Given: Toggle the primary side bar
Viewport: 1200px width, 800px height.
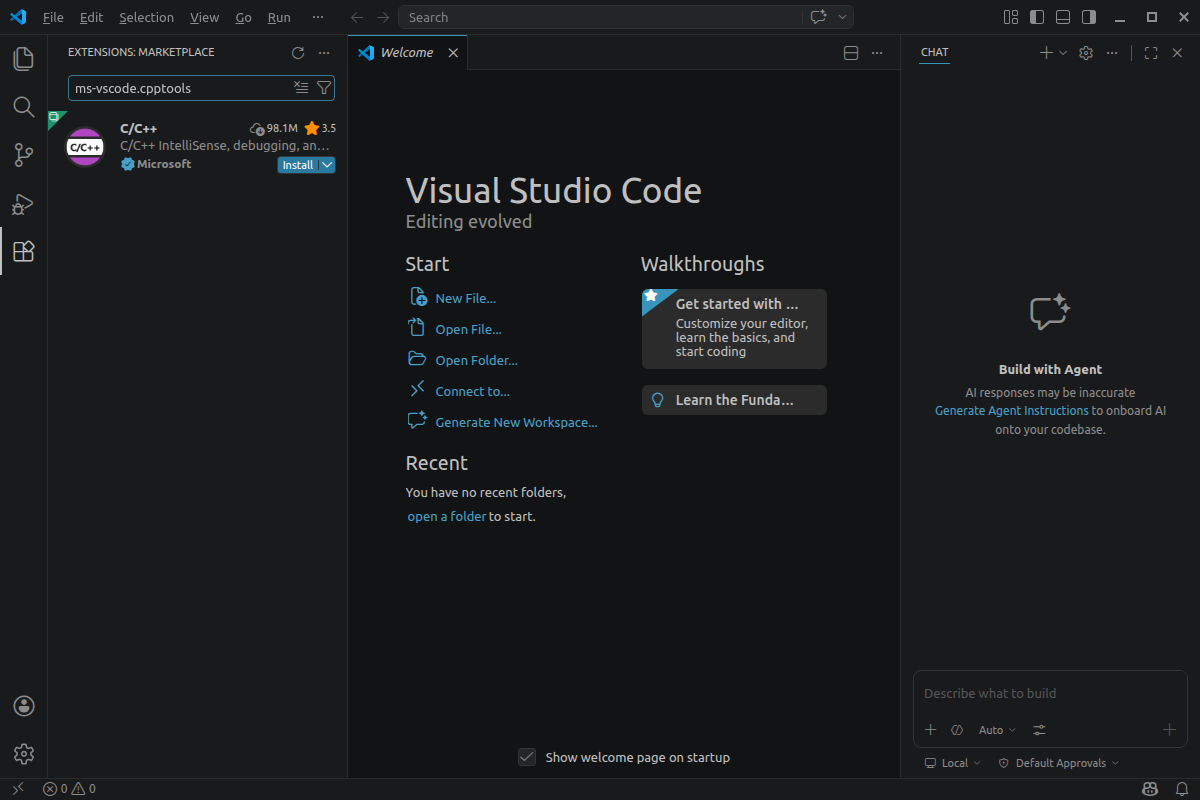Looking at the screenshot, I should tap(1037, 17).
